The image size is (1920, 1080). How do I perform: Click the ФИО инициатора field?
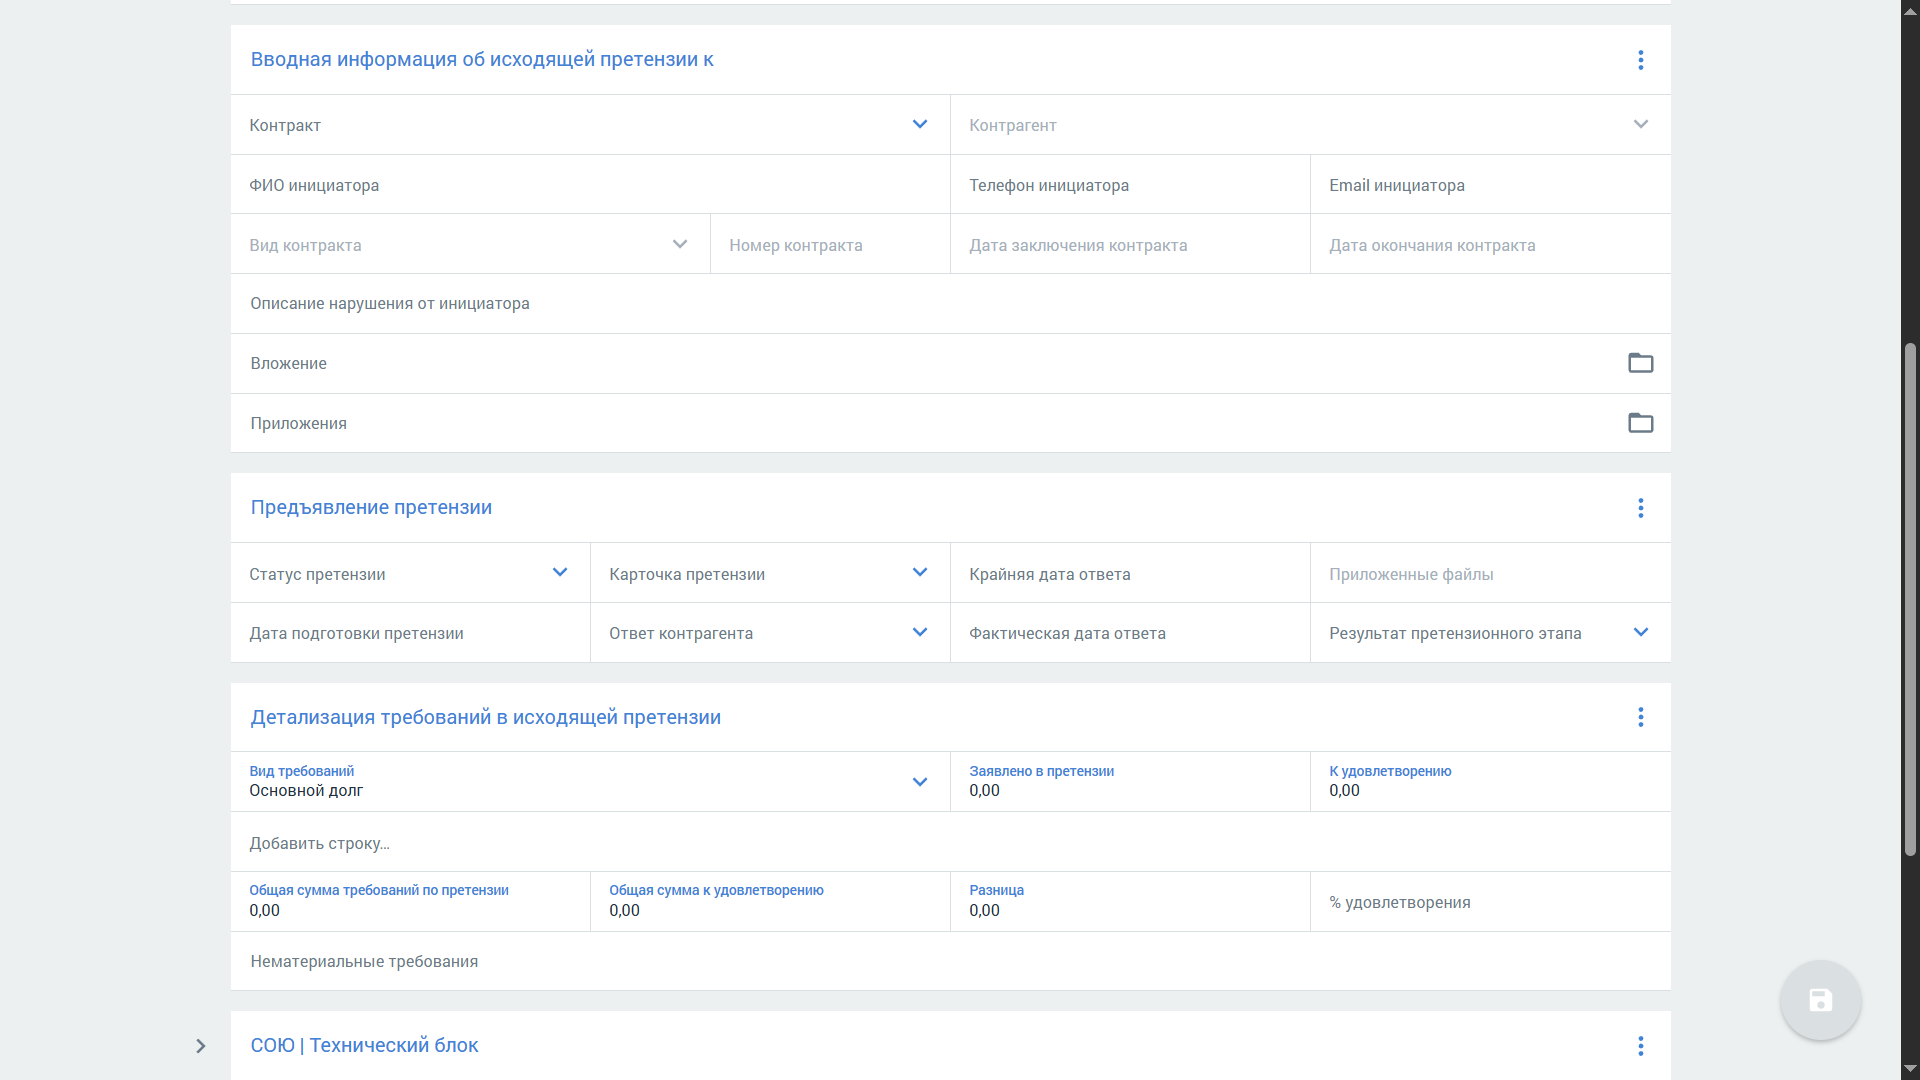(x=590, y=185)
